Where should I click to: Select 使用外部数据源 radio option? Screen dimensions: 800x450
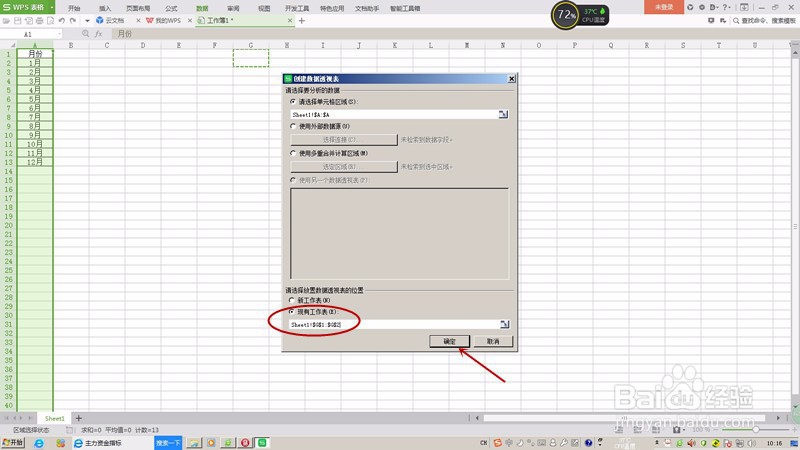[293, 126]
